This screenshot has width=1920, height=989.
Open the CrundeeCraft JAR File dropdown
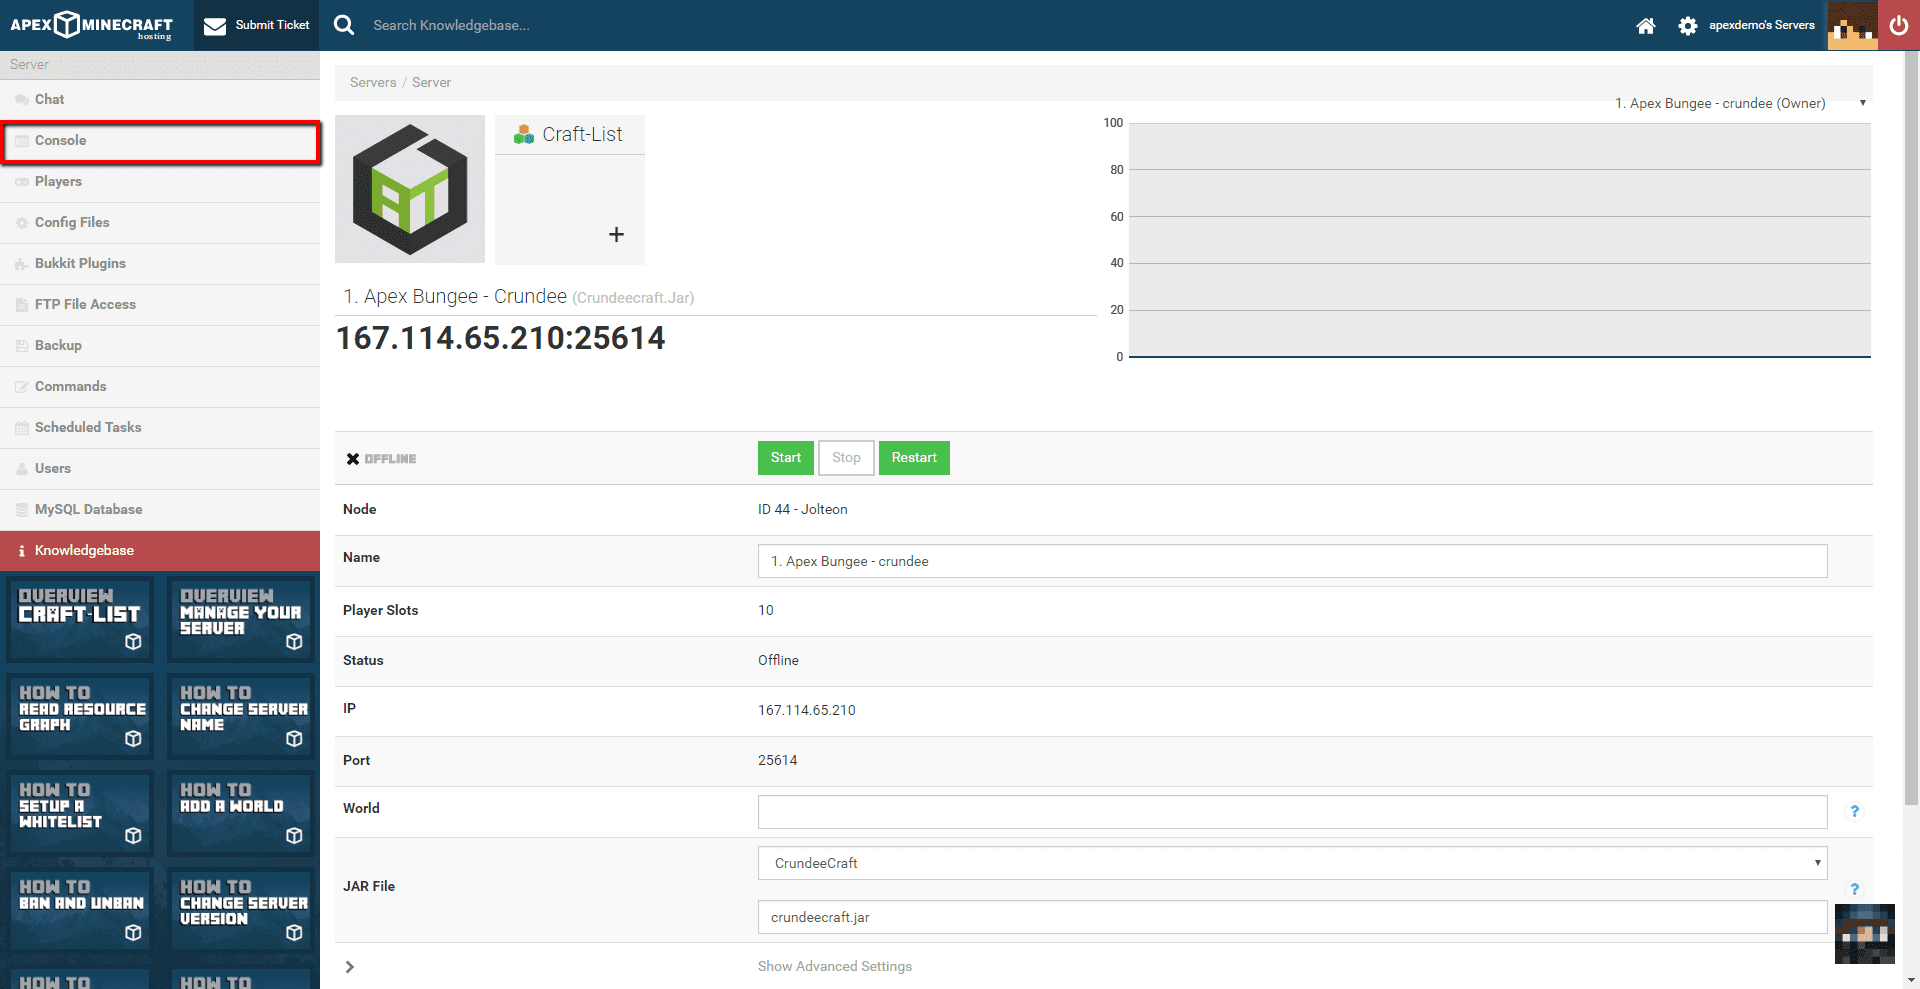[x=1292, y=863]
